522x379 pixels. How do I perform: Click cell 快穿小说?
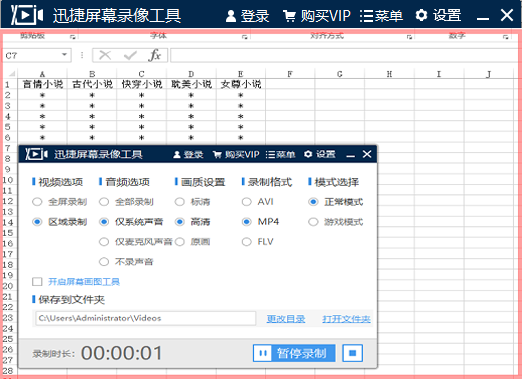(x=142, y=84)
